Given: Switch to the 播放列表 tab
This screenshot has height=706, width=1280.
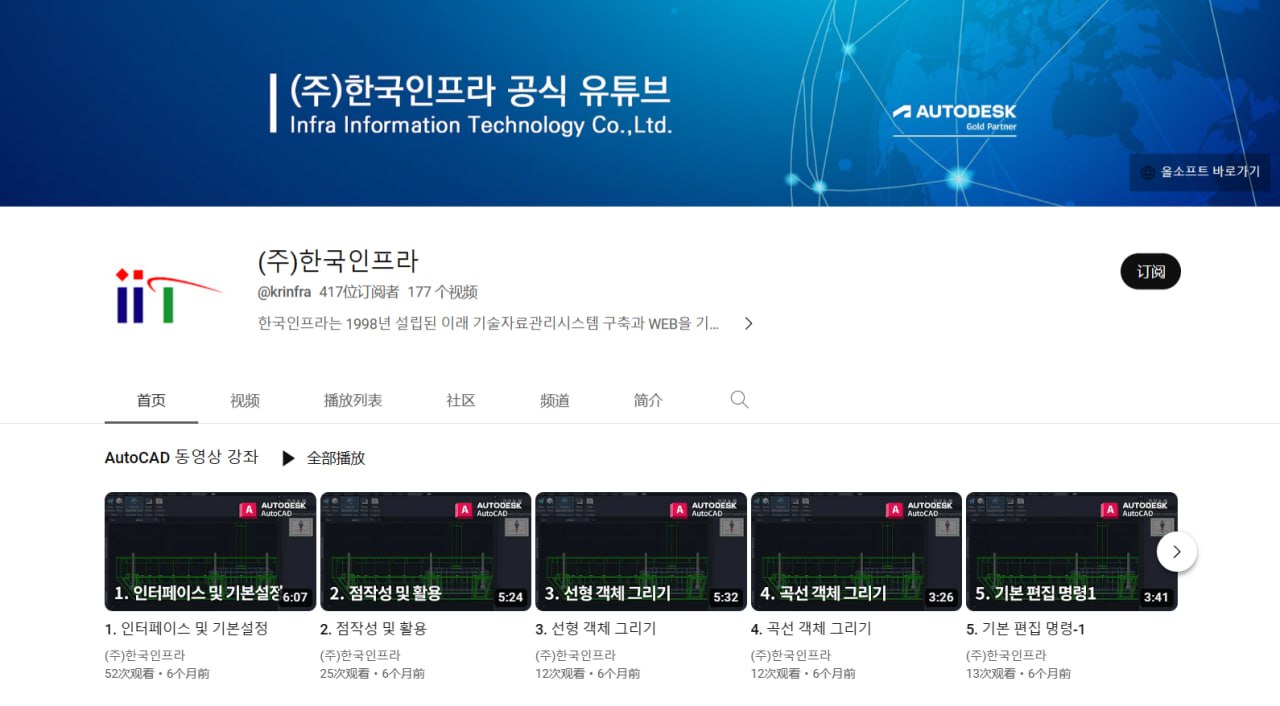Looking at the screenshot, I should pyautogui.click(x=353, y=400).
